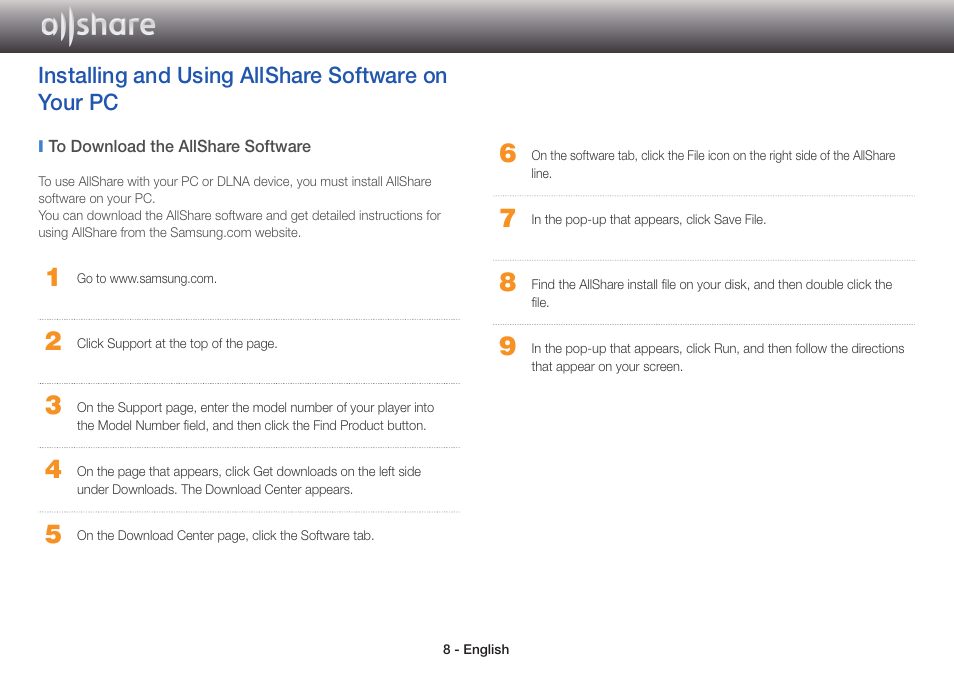Click step 9 line 'that appear on your screen.'

click(607, 367)
